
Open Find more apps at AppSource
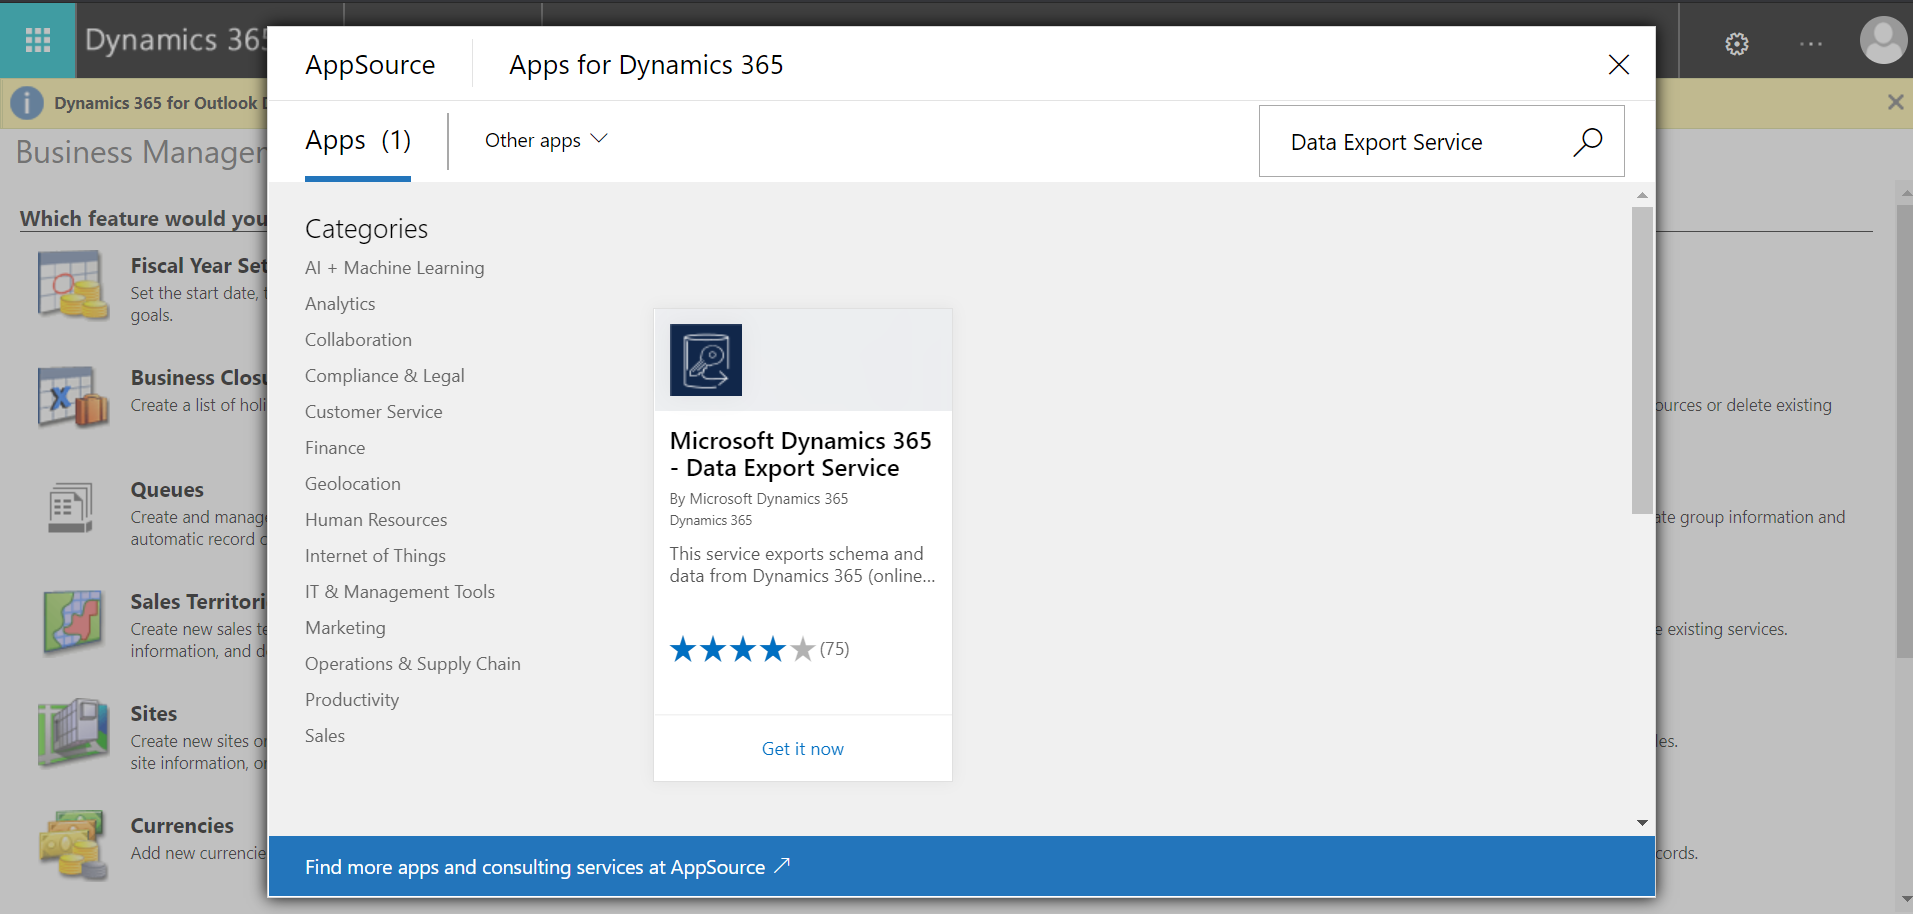pyautogui.click(x=548, y=866)
